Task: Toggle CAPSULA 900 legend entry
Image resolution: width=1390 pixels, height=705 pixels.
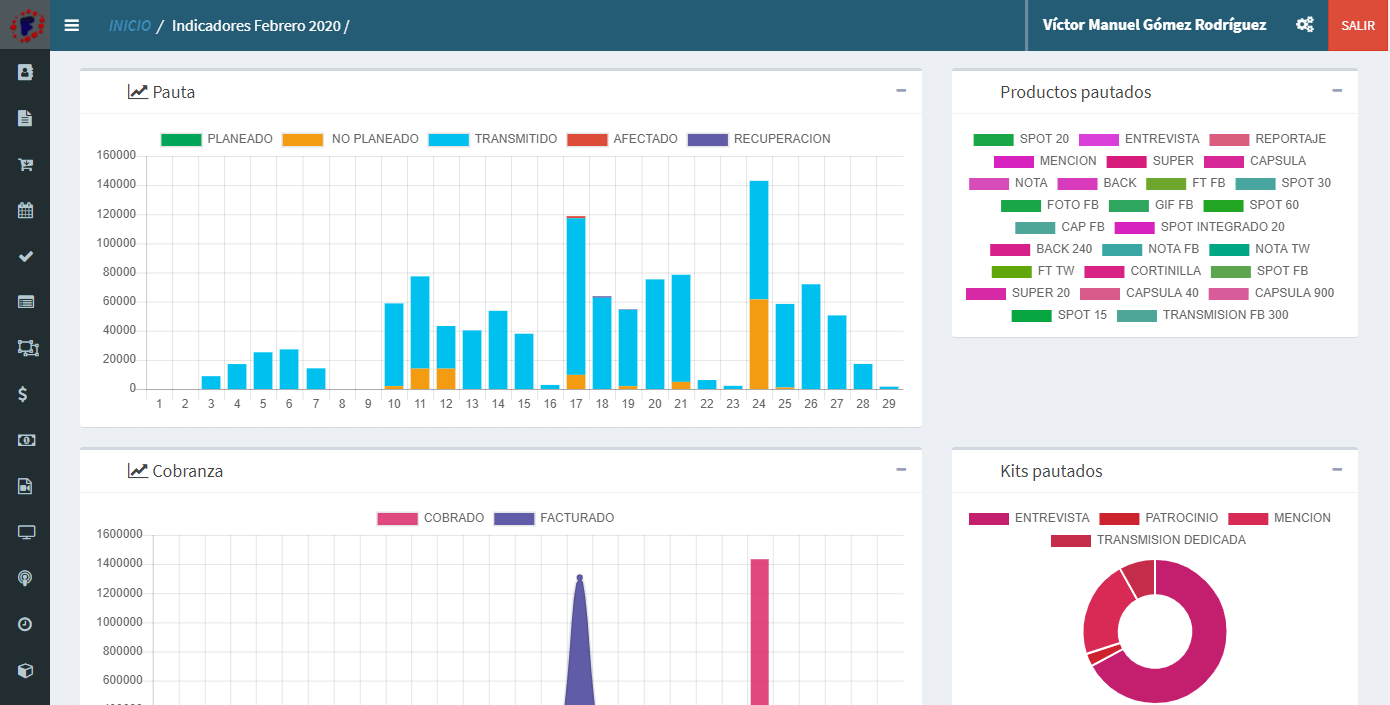Action: pos(1272,293)
